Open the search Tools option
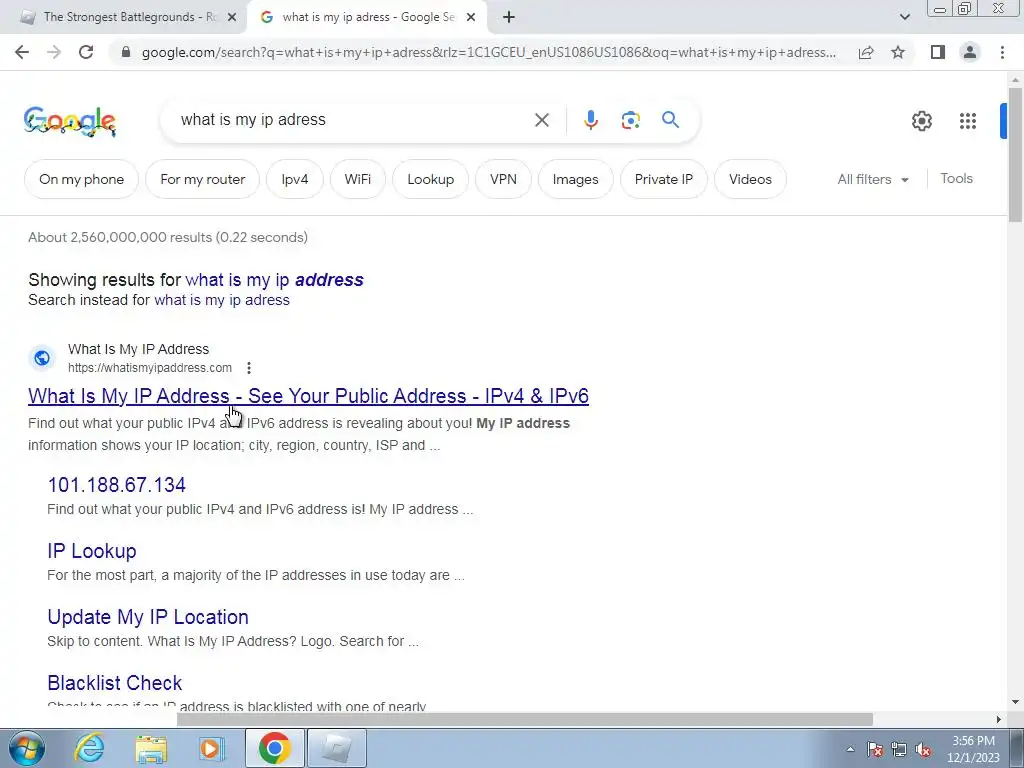1024x768 pixels. pyautogui.click(x=956, y=178)
